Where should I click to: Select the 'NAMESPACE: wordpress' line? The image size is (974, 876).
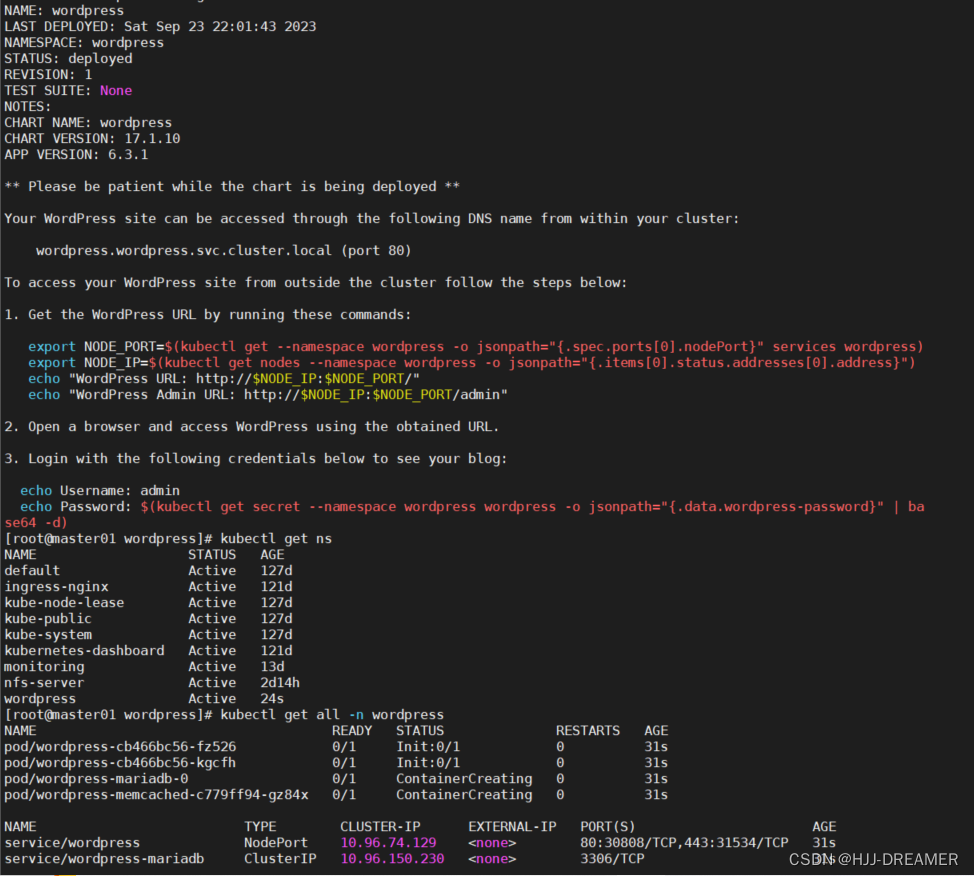coord(84,43)
